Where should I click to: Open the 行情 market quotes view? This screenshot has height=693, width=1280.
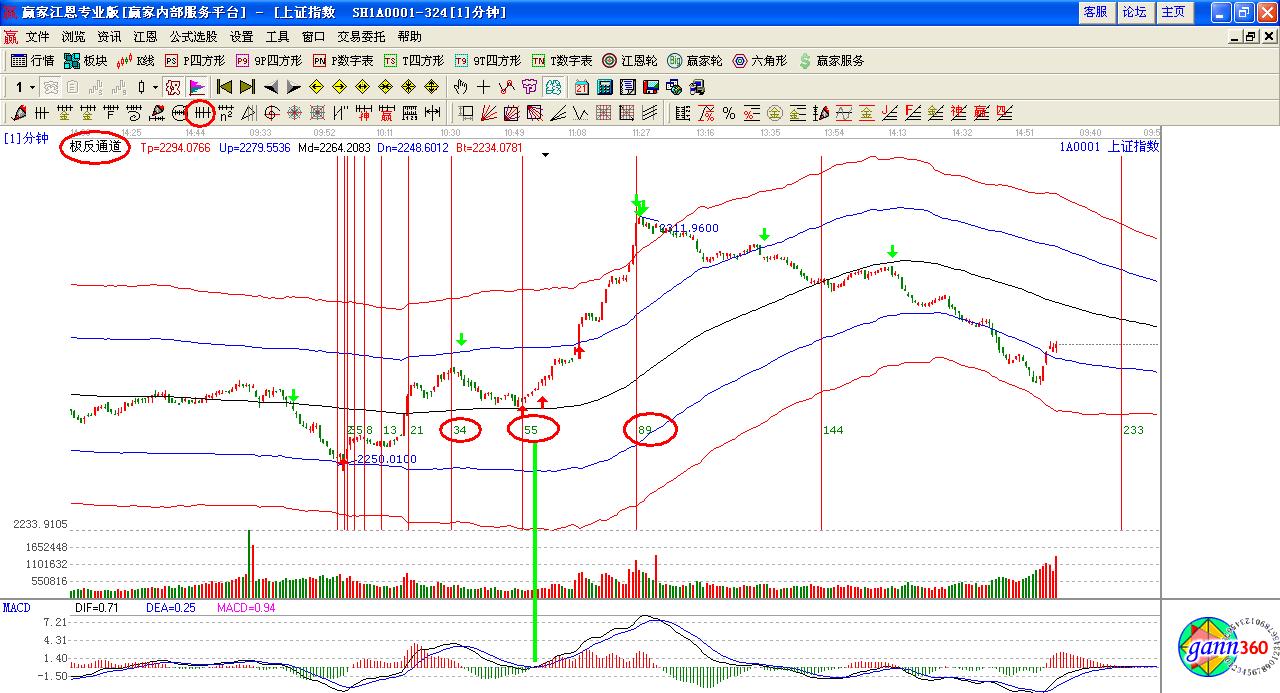coord(32,61)
